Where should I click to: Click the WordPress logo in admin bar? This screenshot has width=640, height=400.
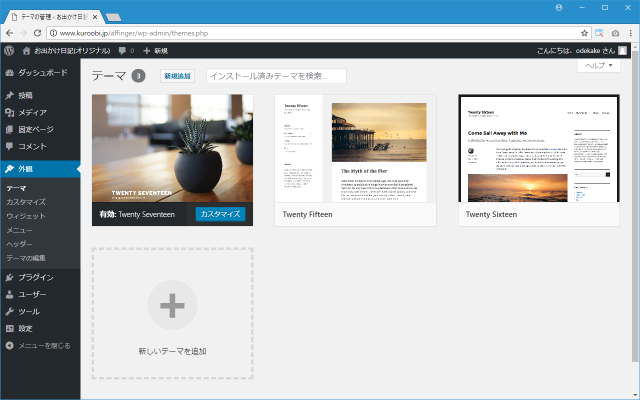coord(9,50)
